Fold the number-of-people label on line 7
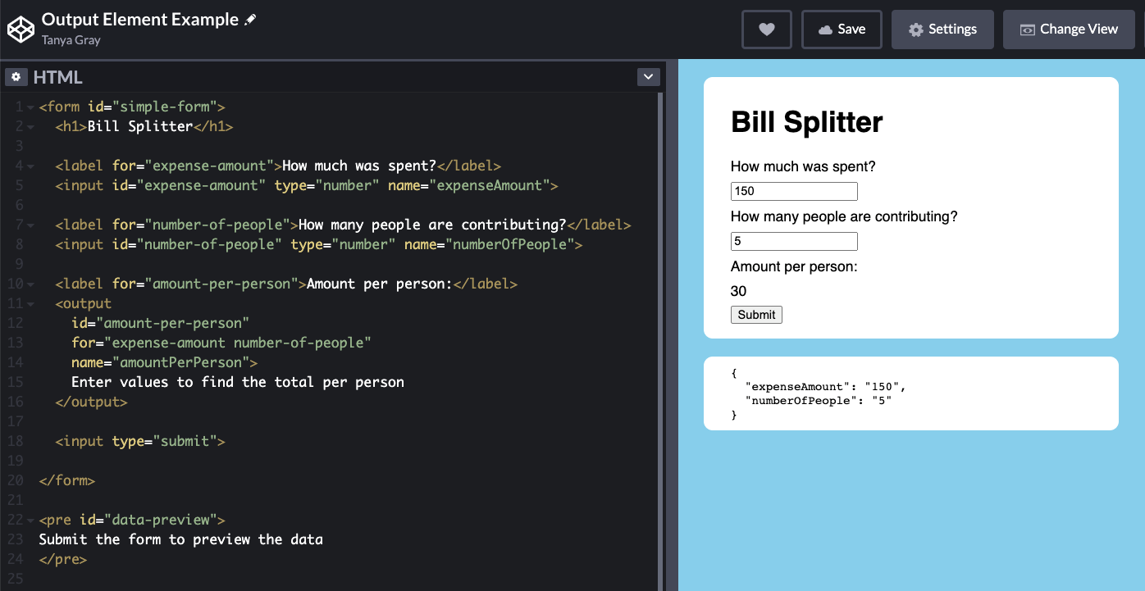Screen dimensions: 1145x591 tap(31, 225)
